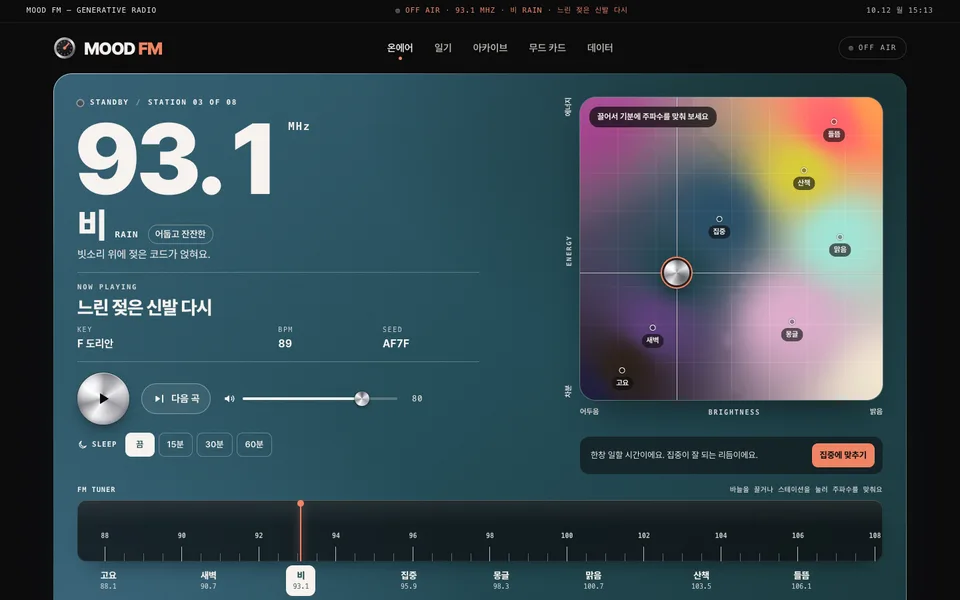Select the 새벽 point on mood map
Image resolution: width=960 pixels, height=600 pixels.
tap(653, 336)
